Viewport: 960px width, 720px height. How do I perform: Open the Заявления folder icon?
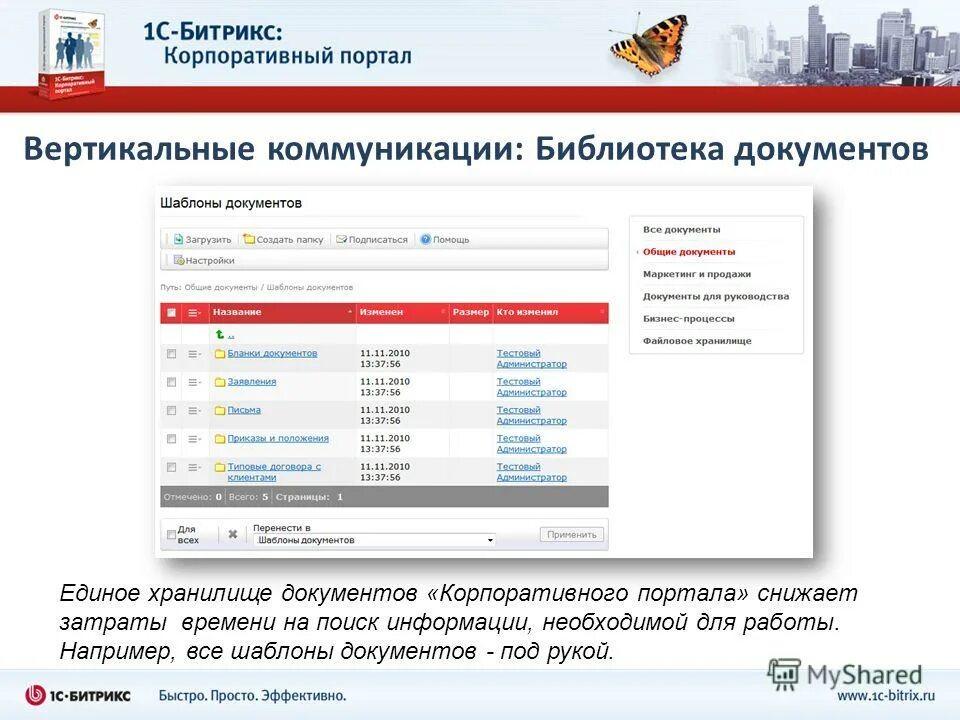pos(219,381)
